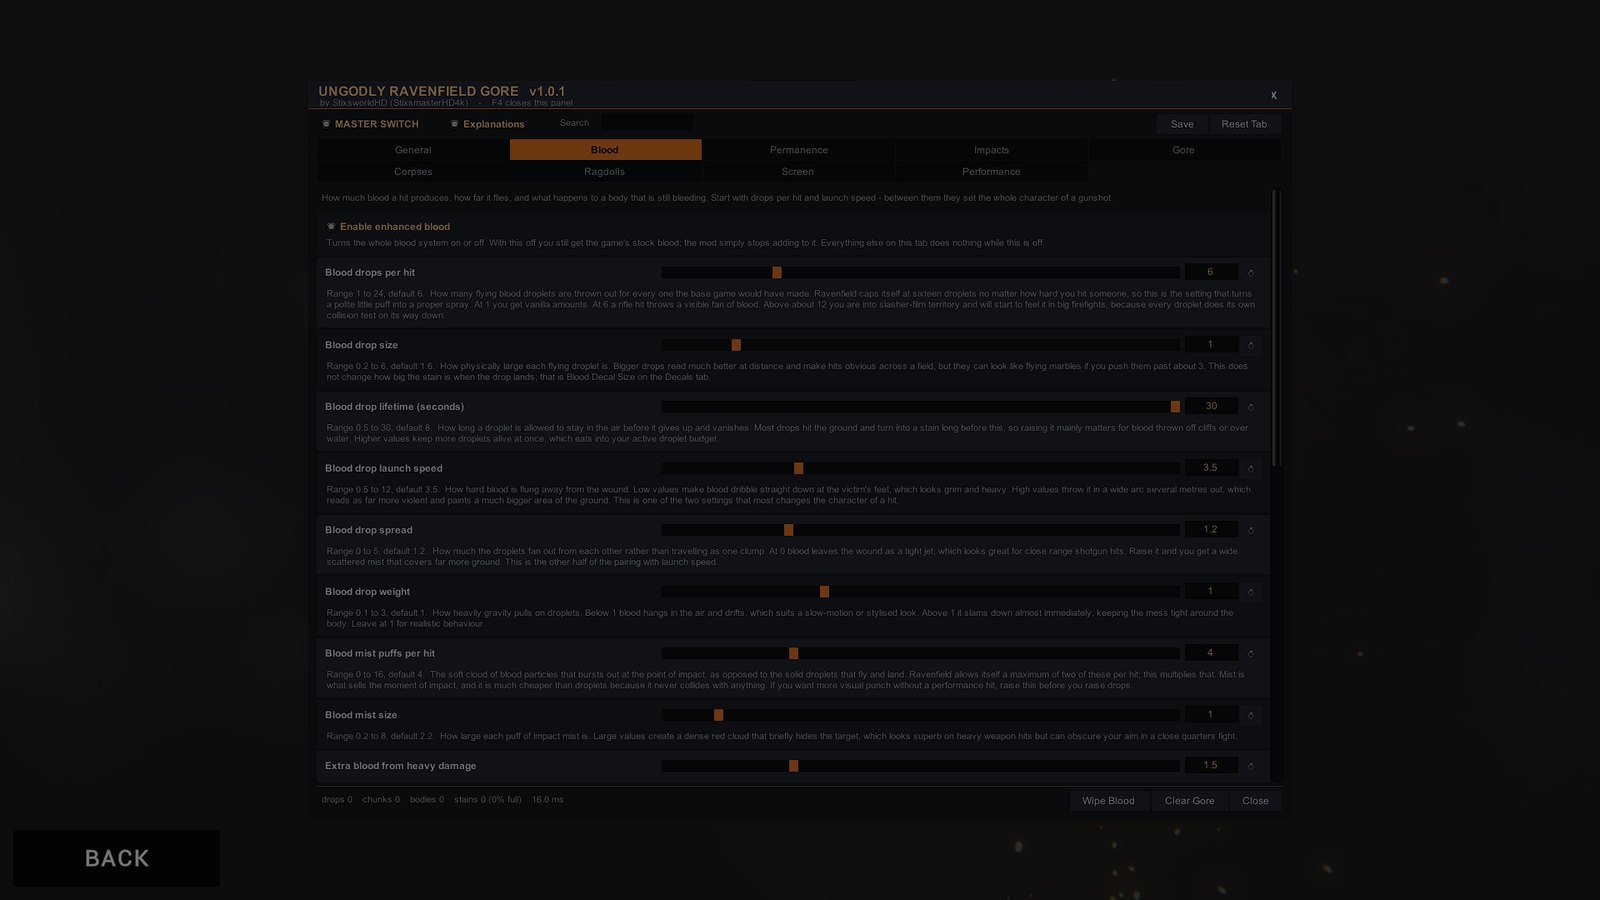
Task: Reset Blood drop lifetime to default
Action: coord(1250,407)
